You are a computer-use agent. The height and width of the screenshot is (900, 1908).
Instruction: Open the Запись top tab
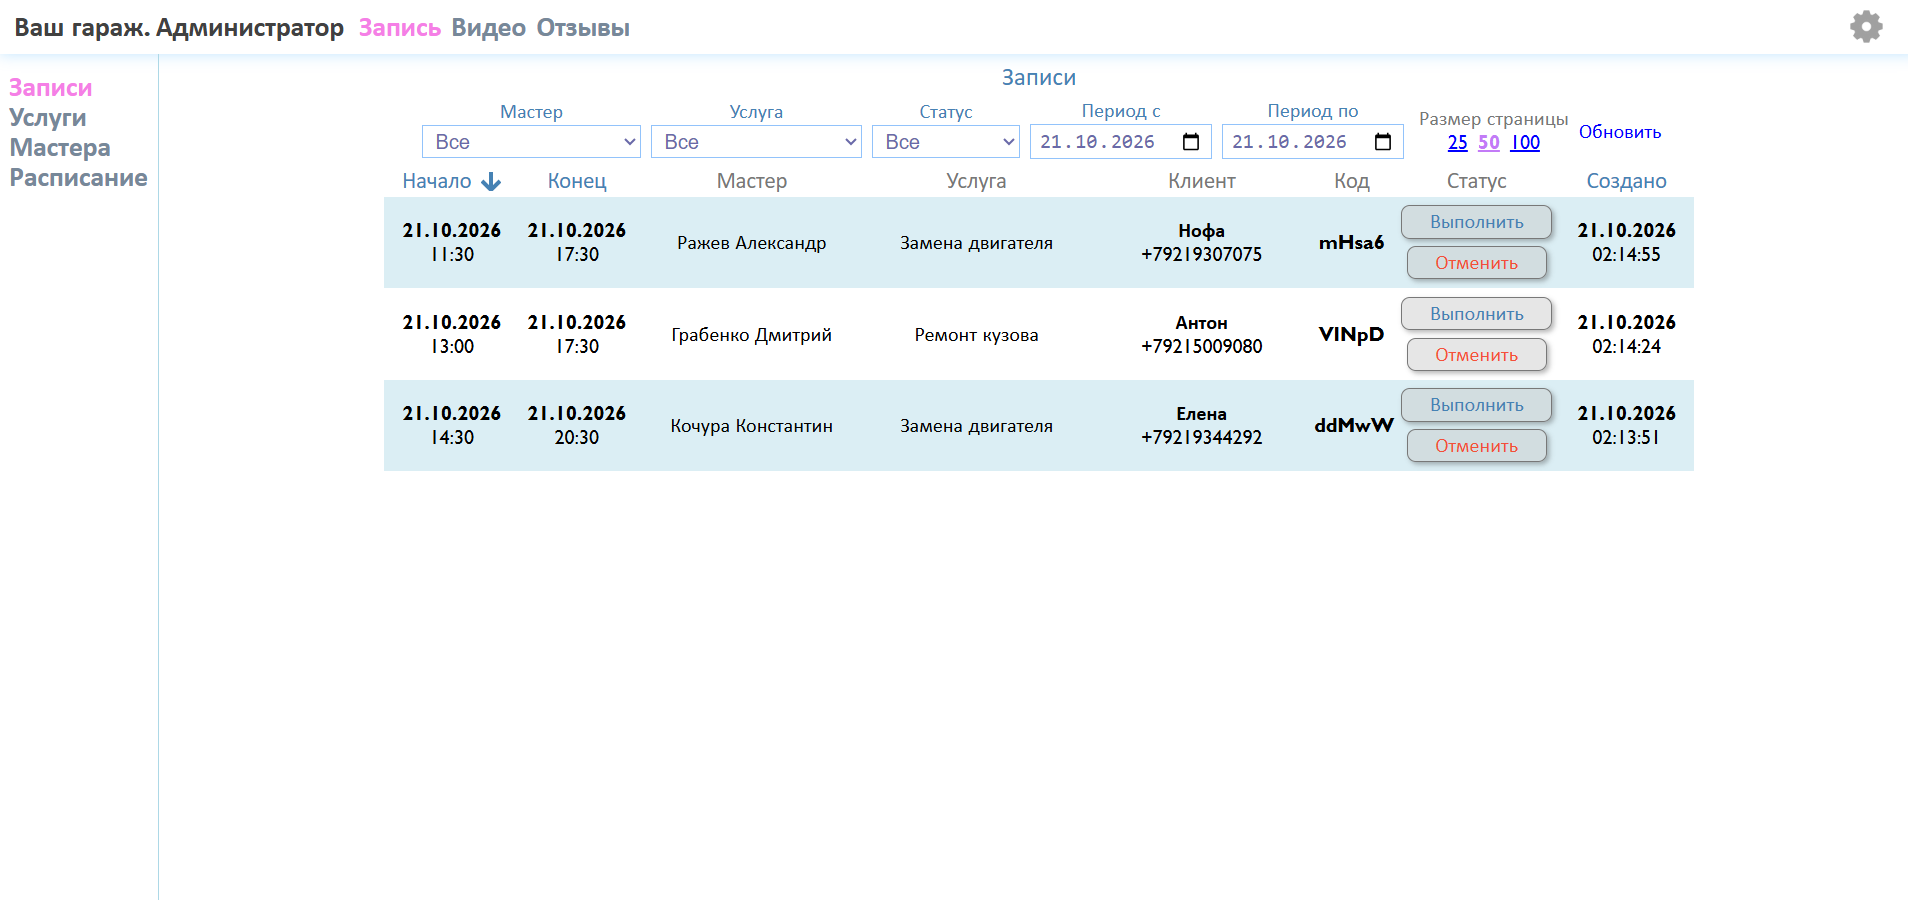[400, 28]
